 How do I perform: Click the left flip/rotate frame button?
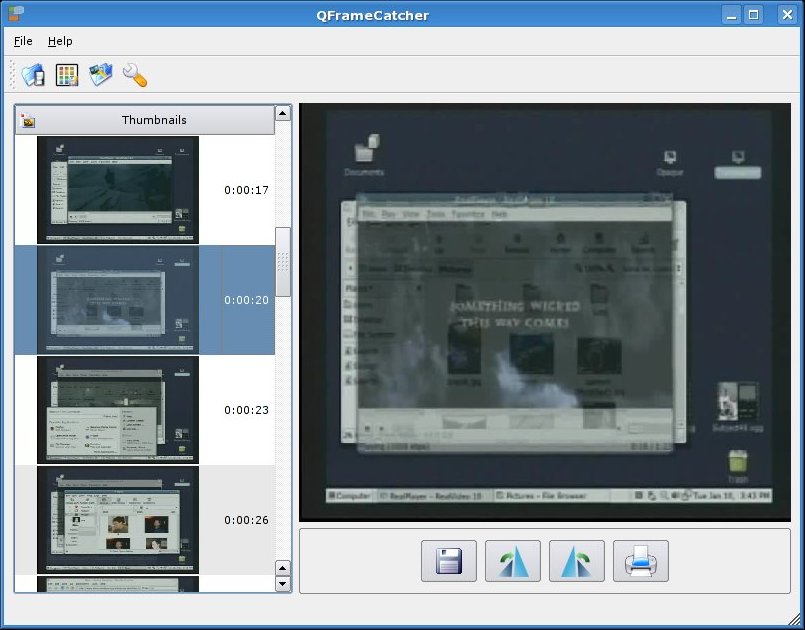coord(513,561)
